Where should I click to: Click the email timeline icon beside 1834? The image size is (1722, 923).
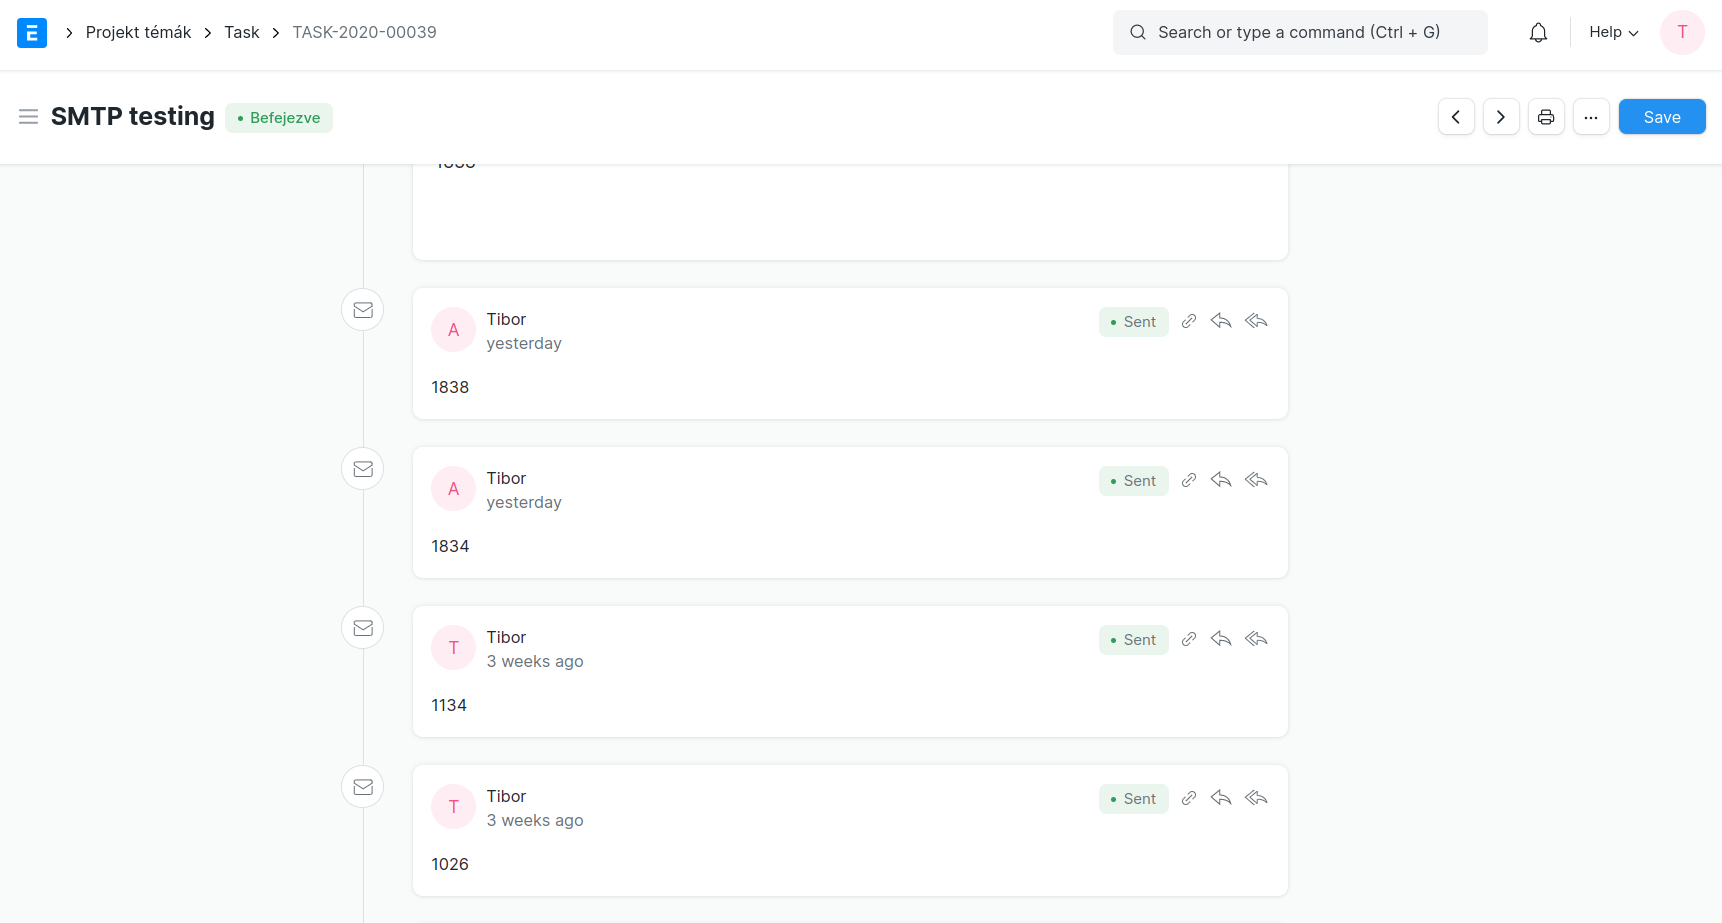pos(363,469)
